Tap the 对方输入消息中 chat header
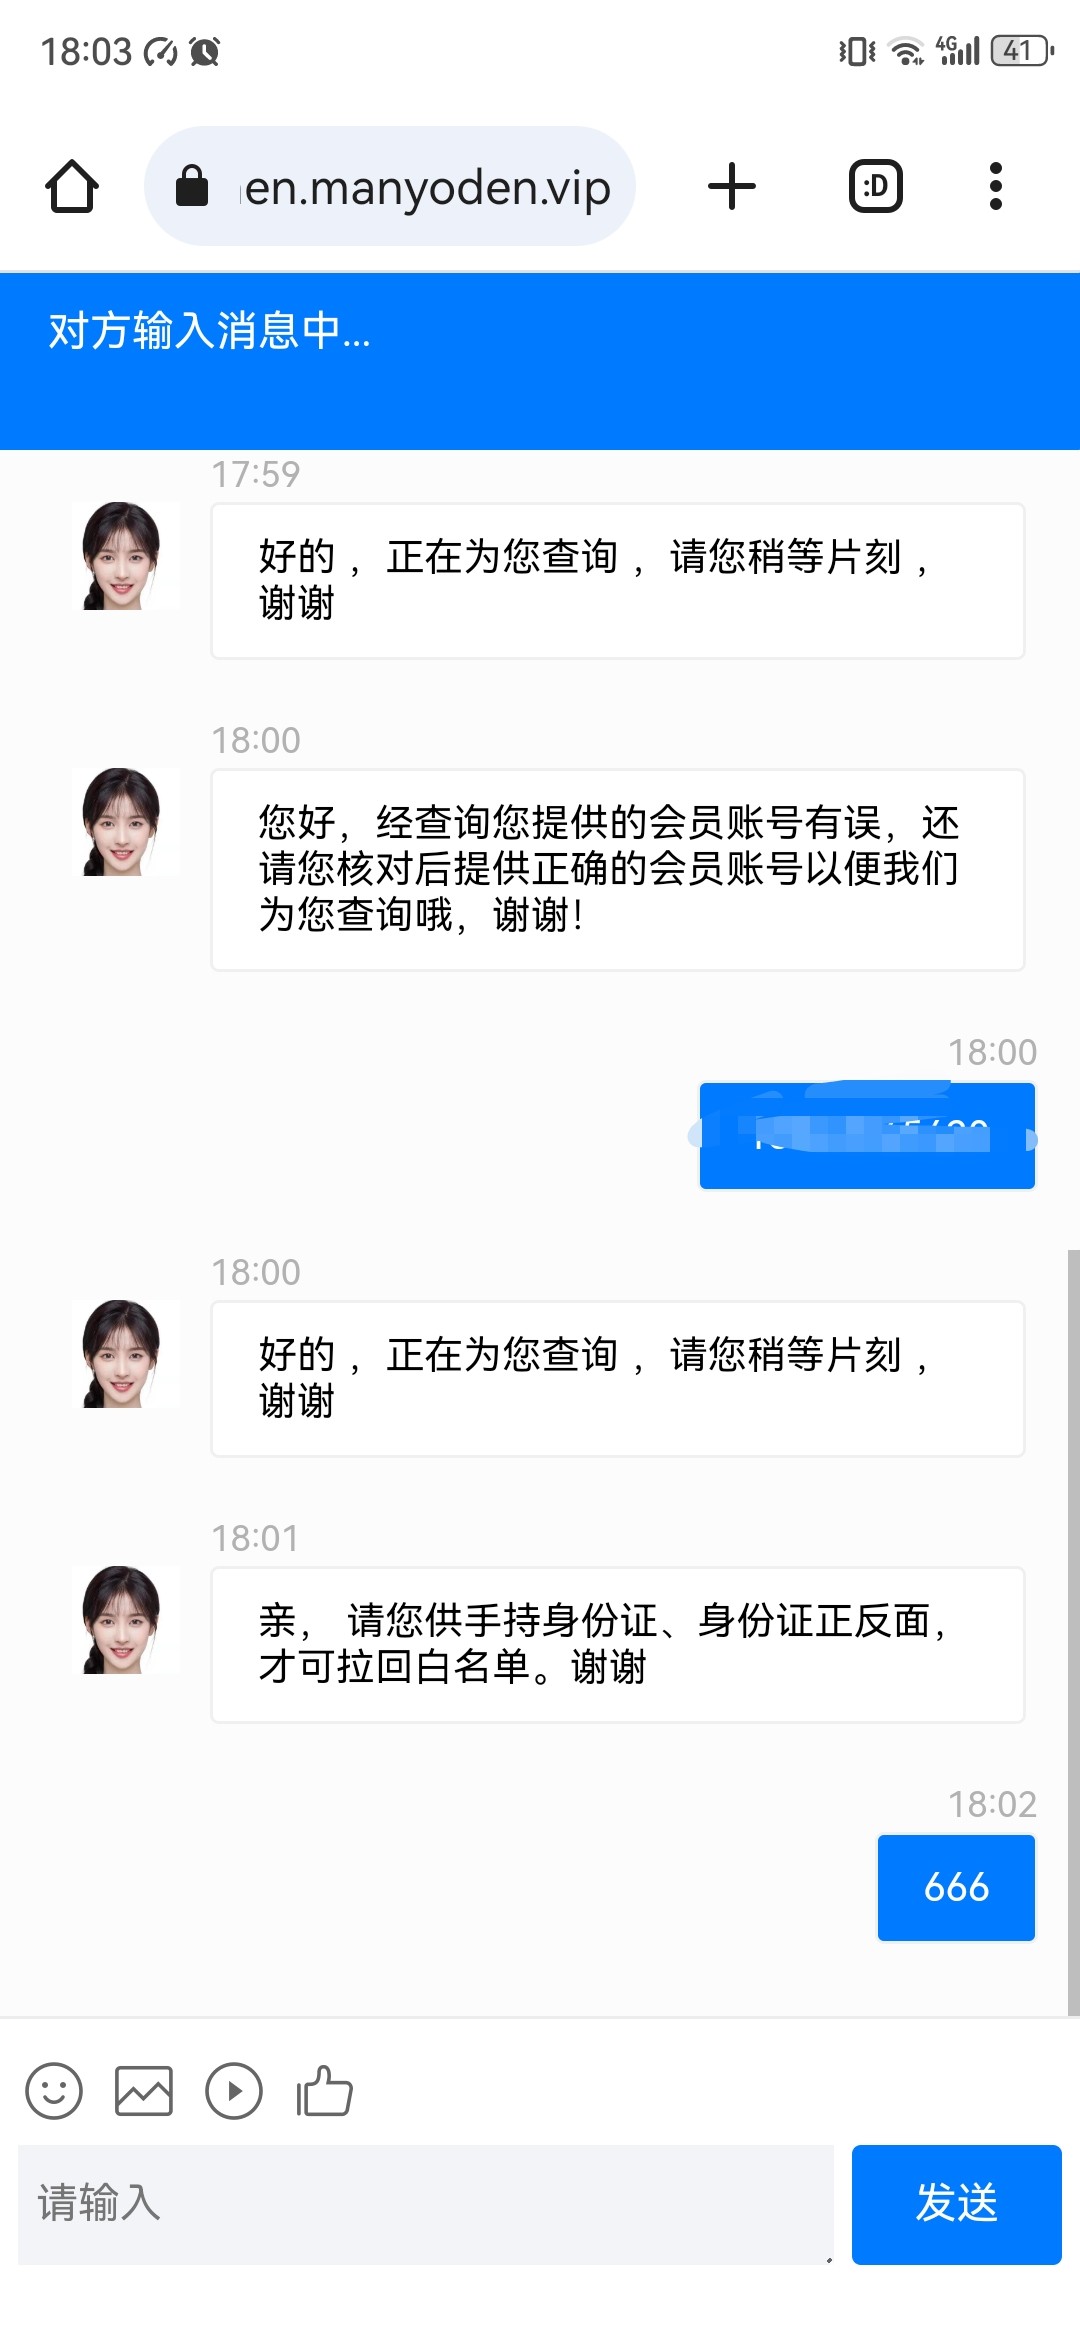 point(540,360)
